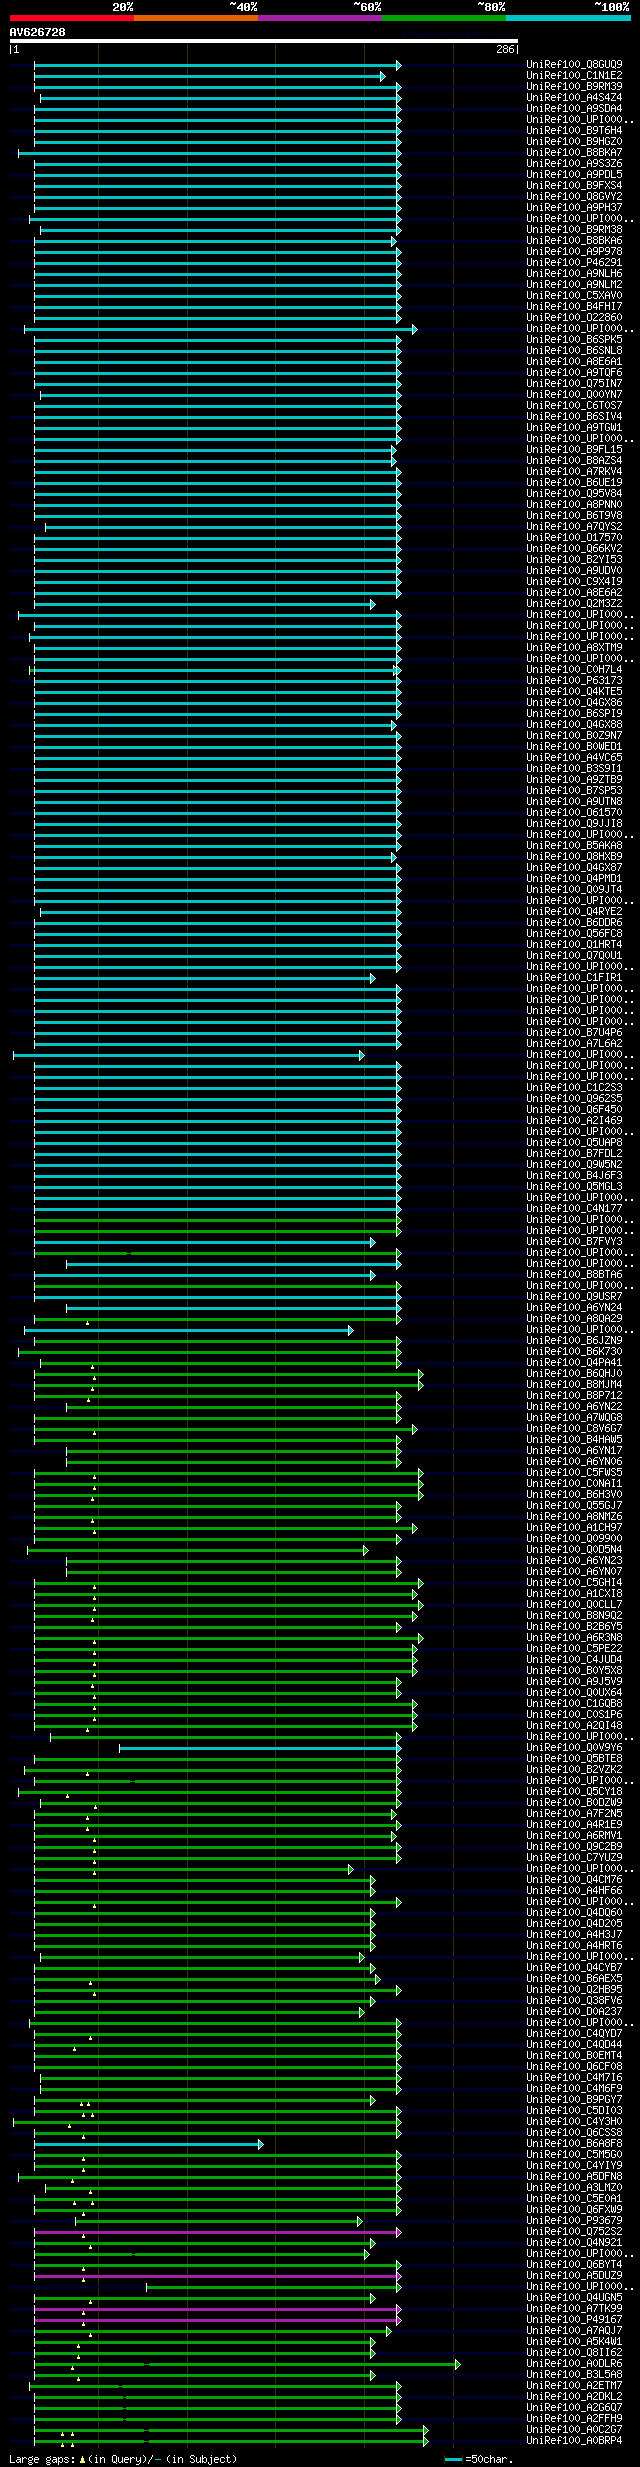Viewport: 640px width, 2467px height.
Task: Open hit UniRef100_A9SDA4
Action: pos(574,109)
